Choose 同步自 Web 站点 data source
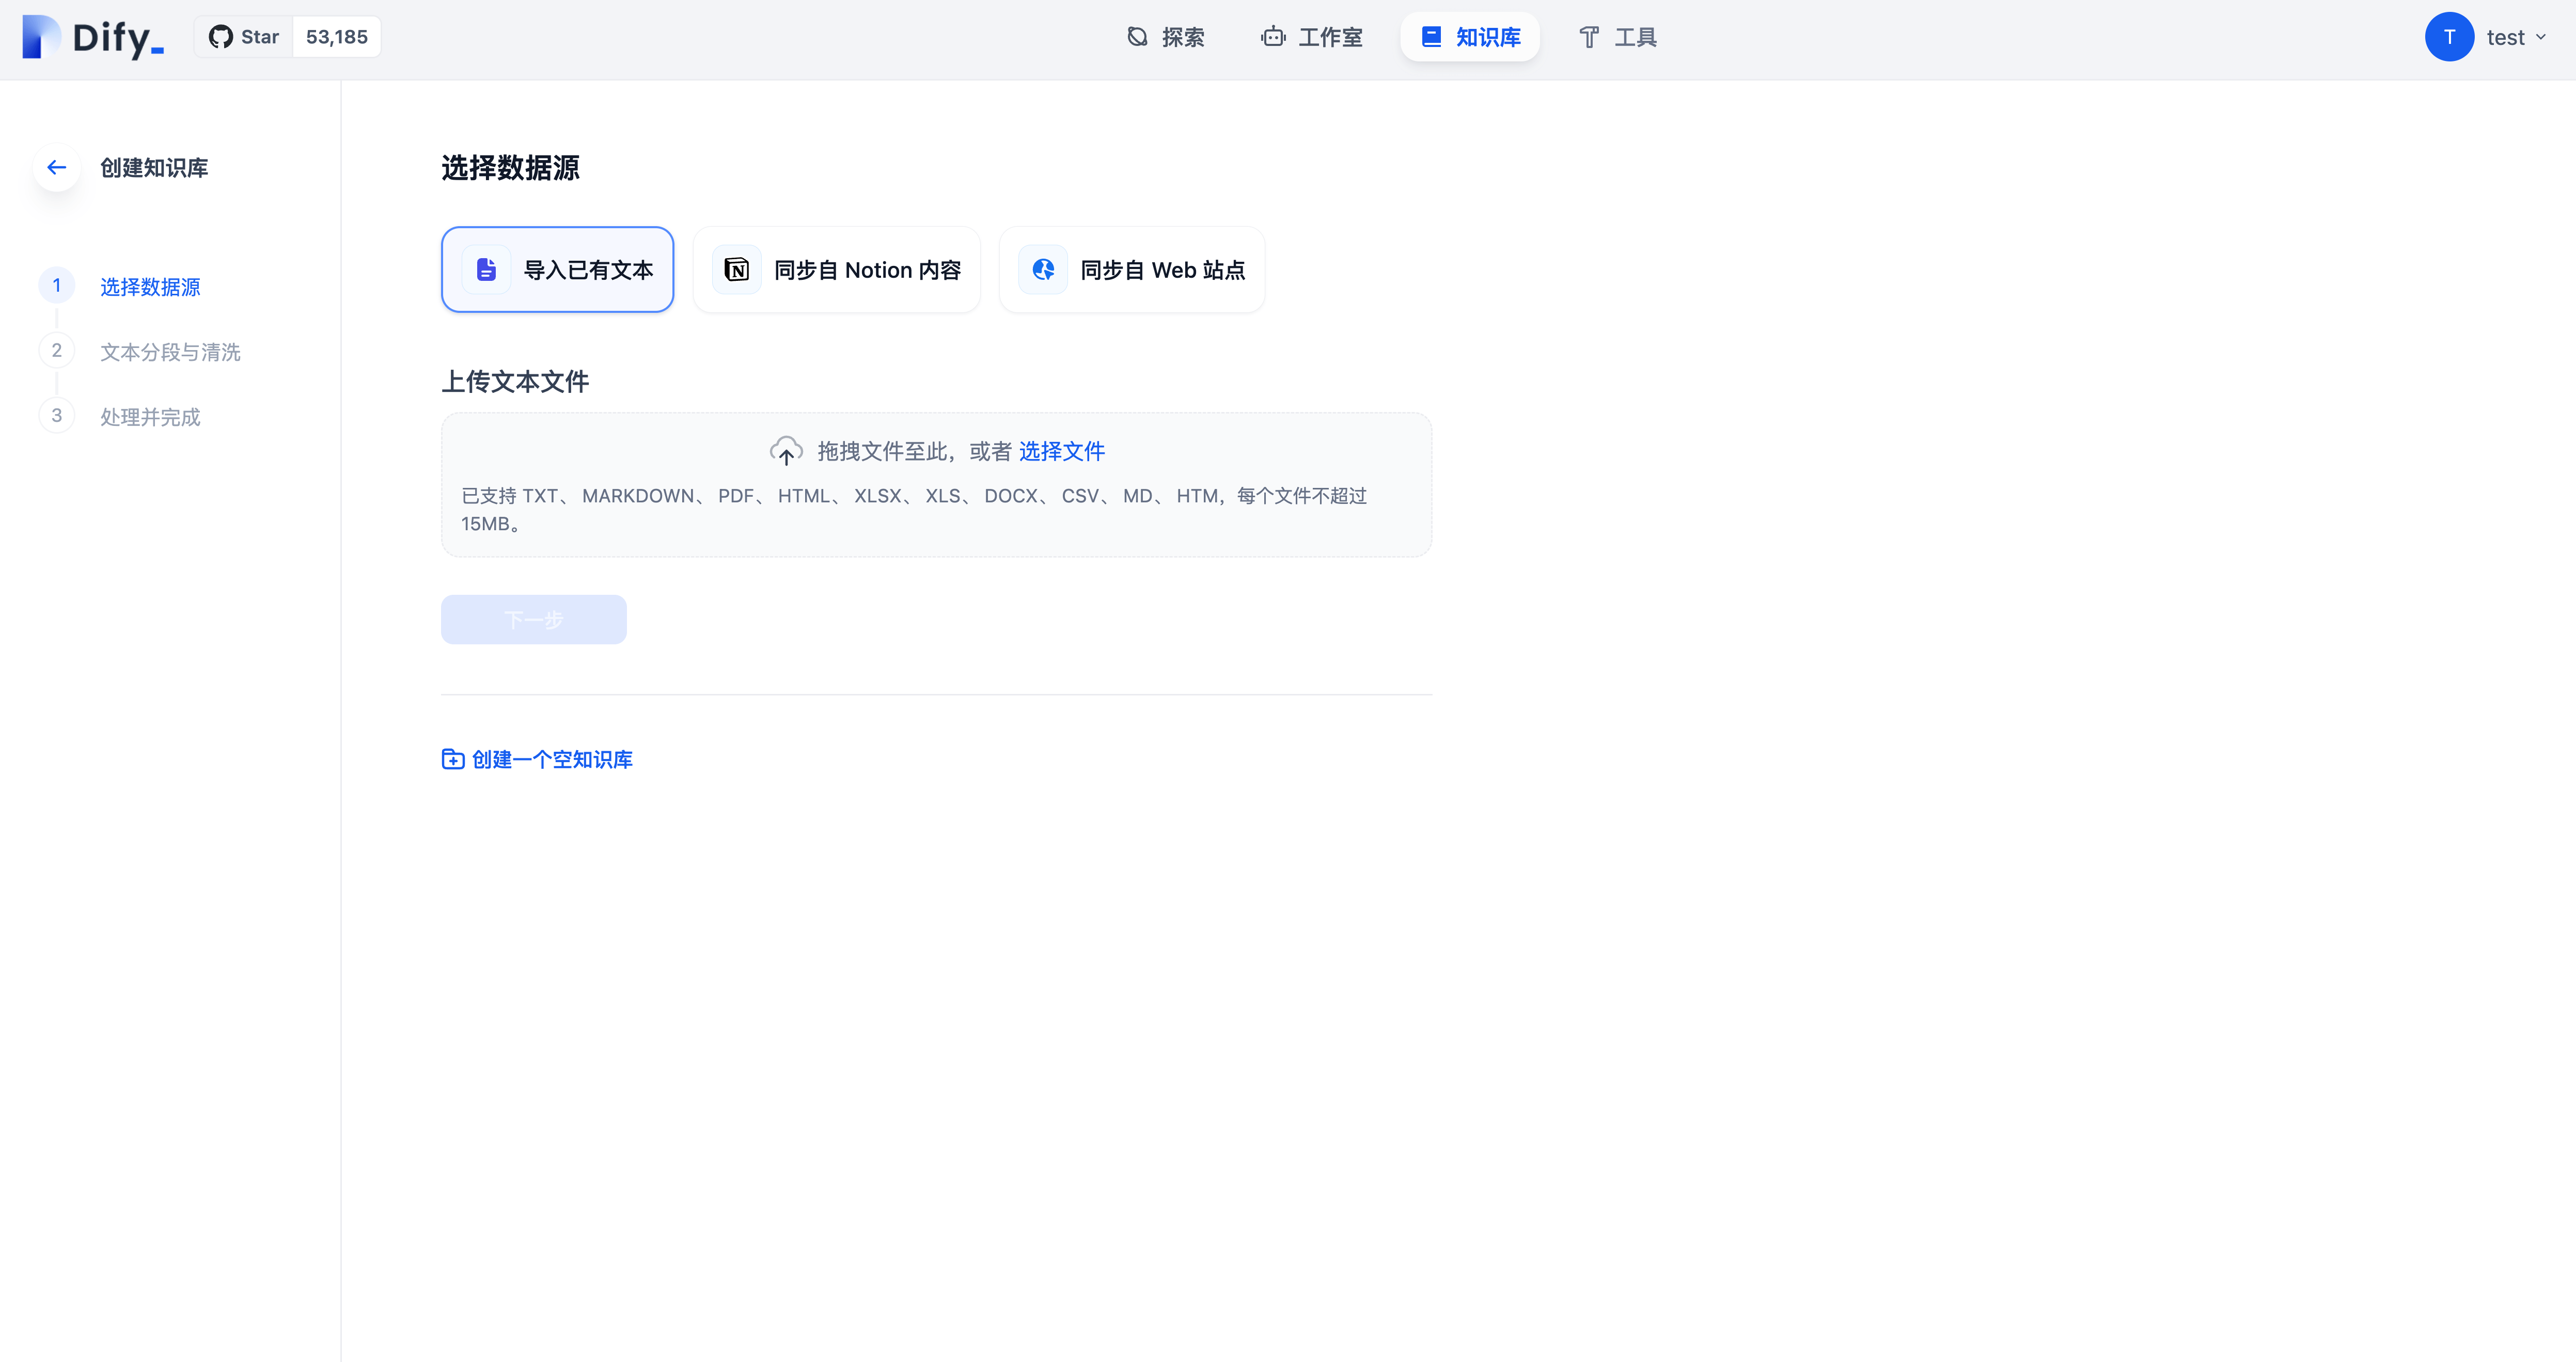The height and width of the screenshot is (1362, 2576). [1132, 270]
